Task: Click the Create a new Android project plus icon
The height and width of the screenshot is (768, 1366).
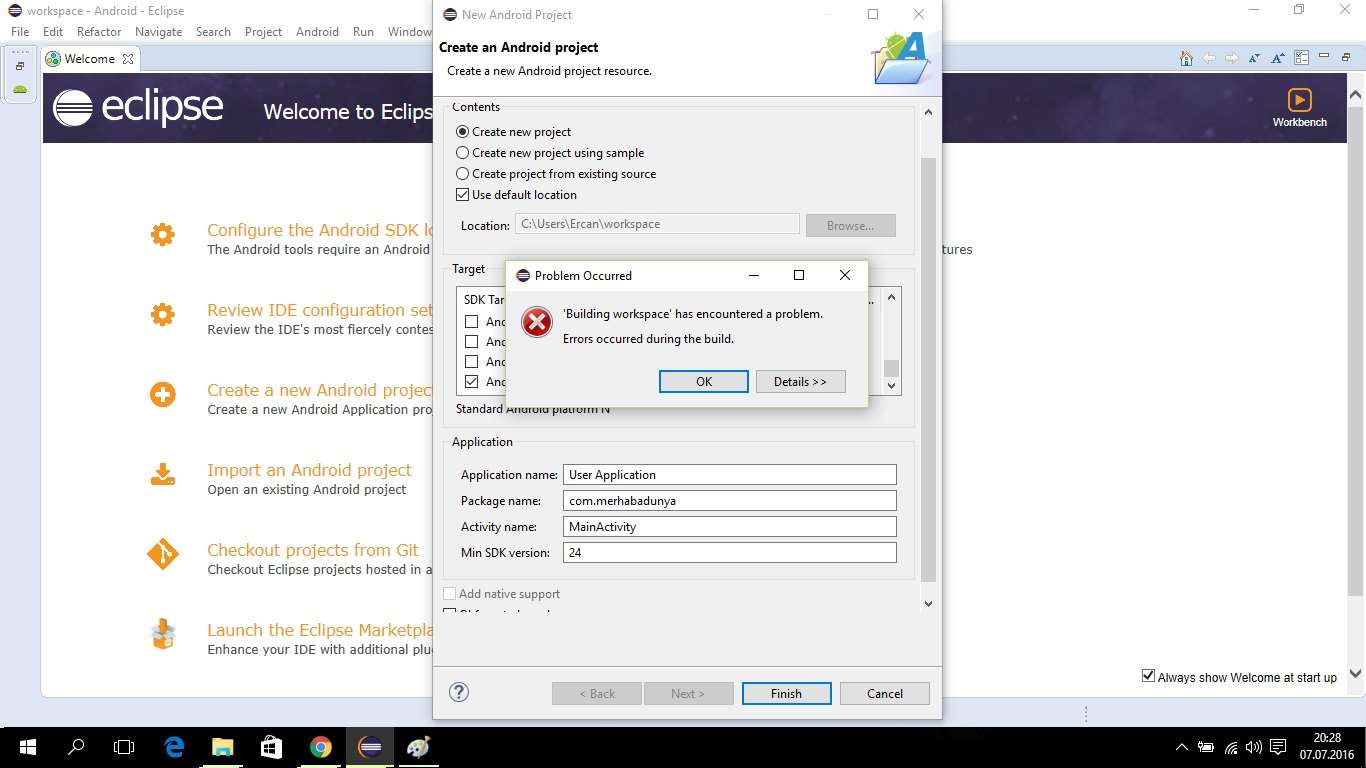Action: point(162,395)
